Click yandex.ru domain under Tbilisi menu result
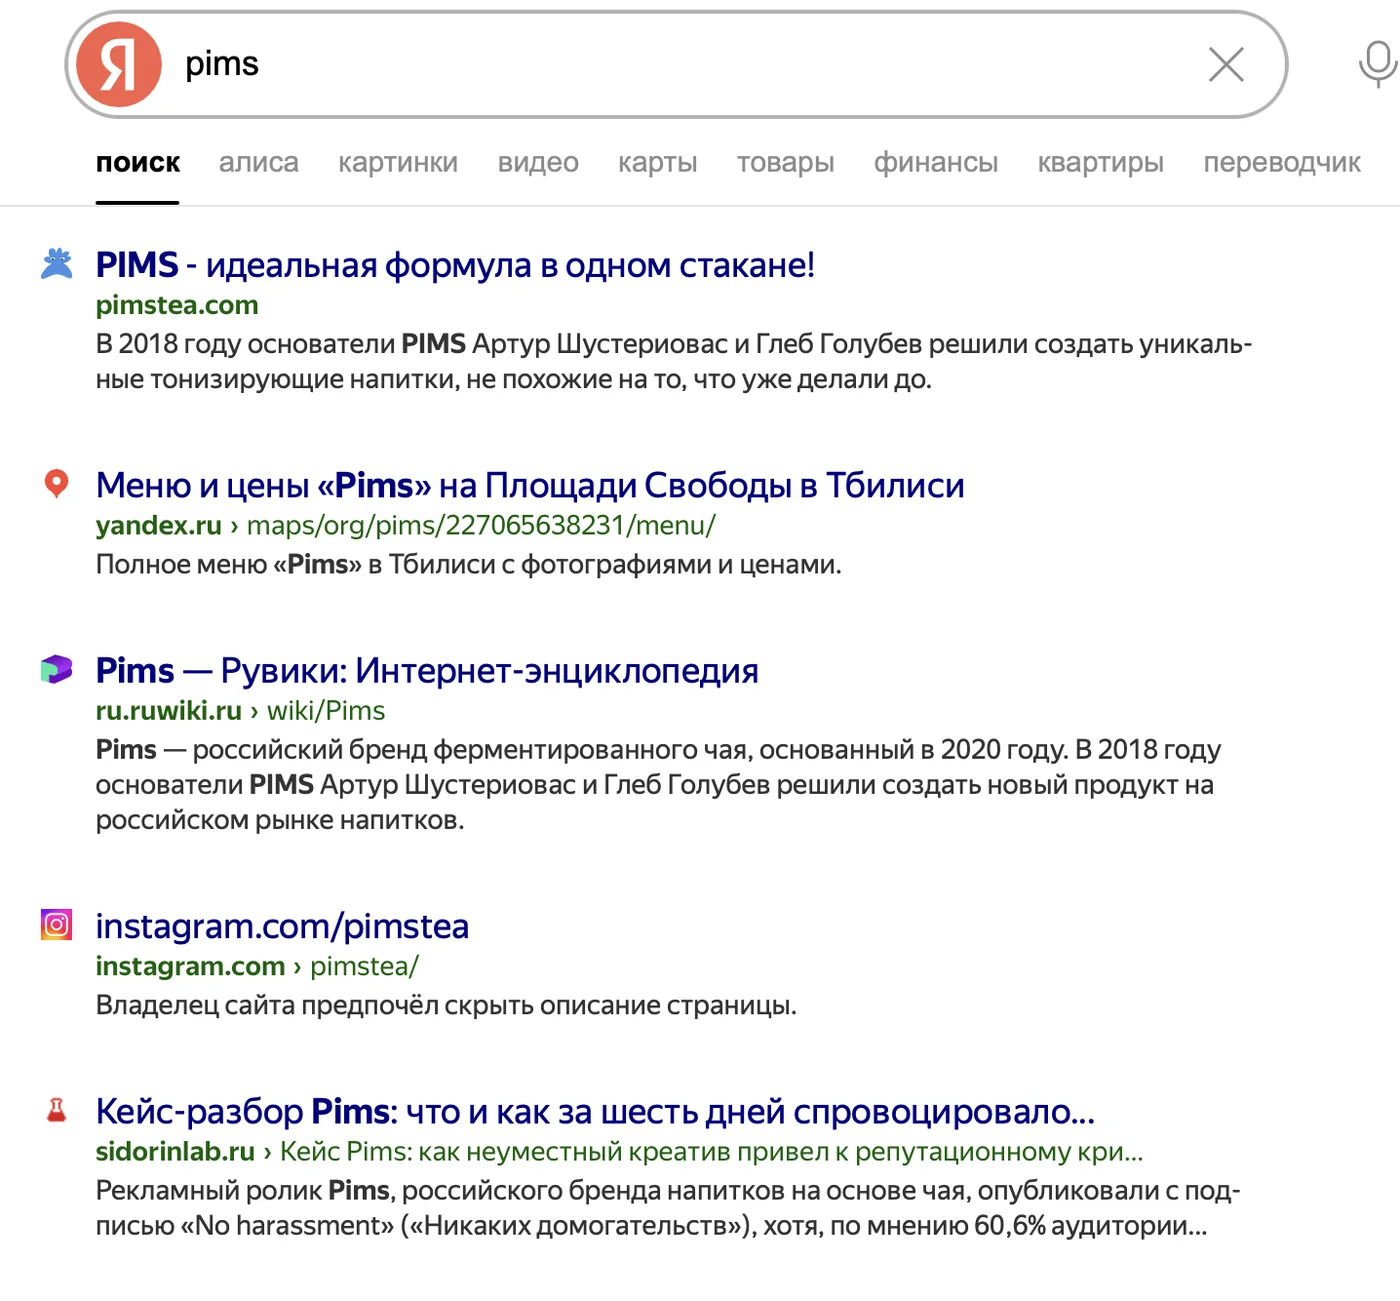The height and width of the screenshot is (1301, 1400). [159, 525]
